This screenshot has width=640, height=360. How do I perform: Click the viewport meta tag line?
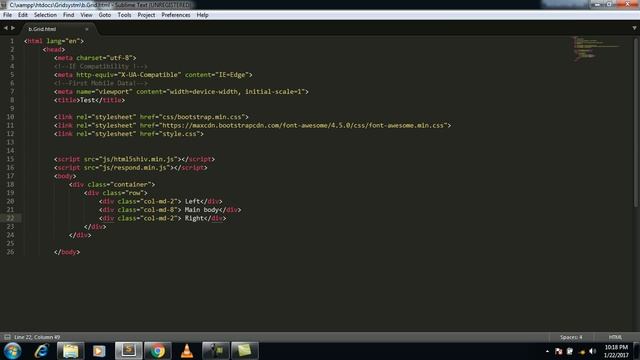point(181,92)
